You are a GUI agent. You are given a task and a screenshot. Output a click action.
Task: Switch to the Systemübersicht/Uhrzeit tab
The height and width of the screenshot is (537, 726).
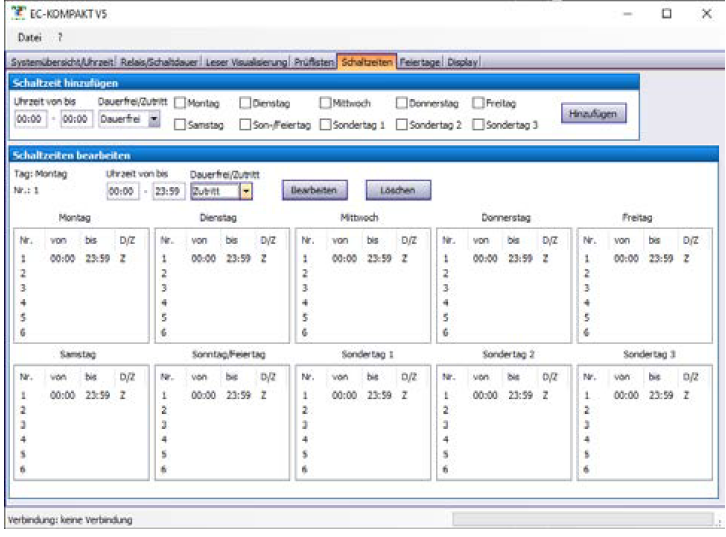[62, 62]
